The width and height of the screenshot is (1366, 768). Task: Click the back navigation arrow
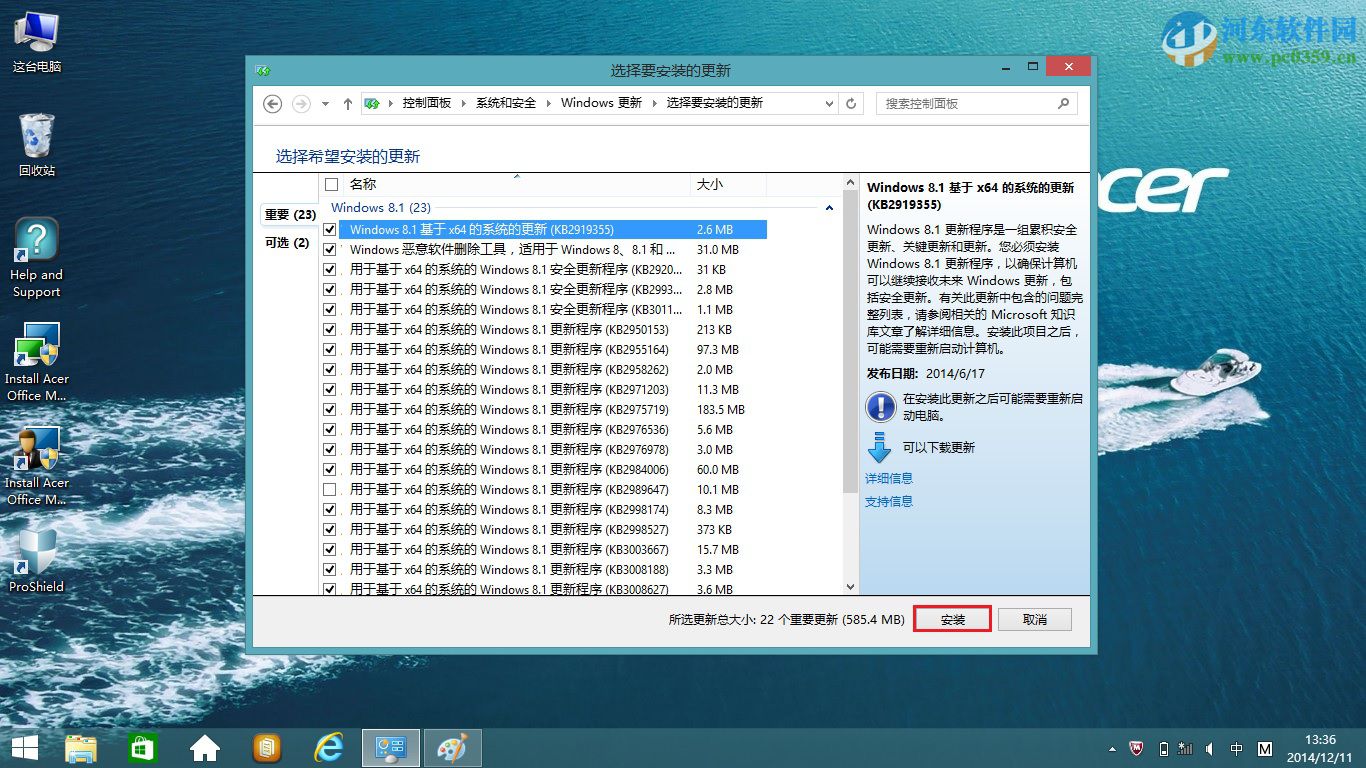click(x=272, y=103)
